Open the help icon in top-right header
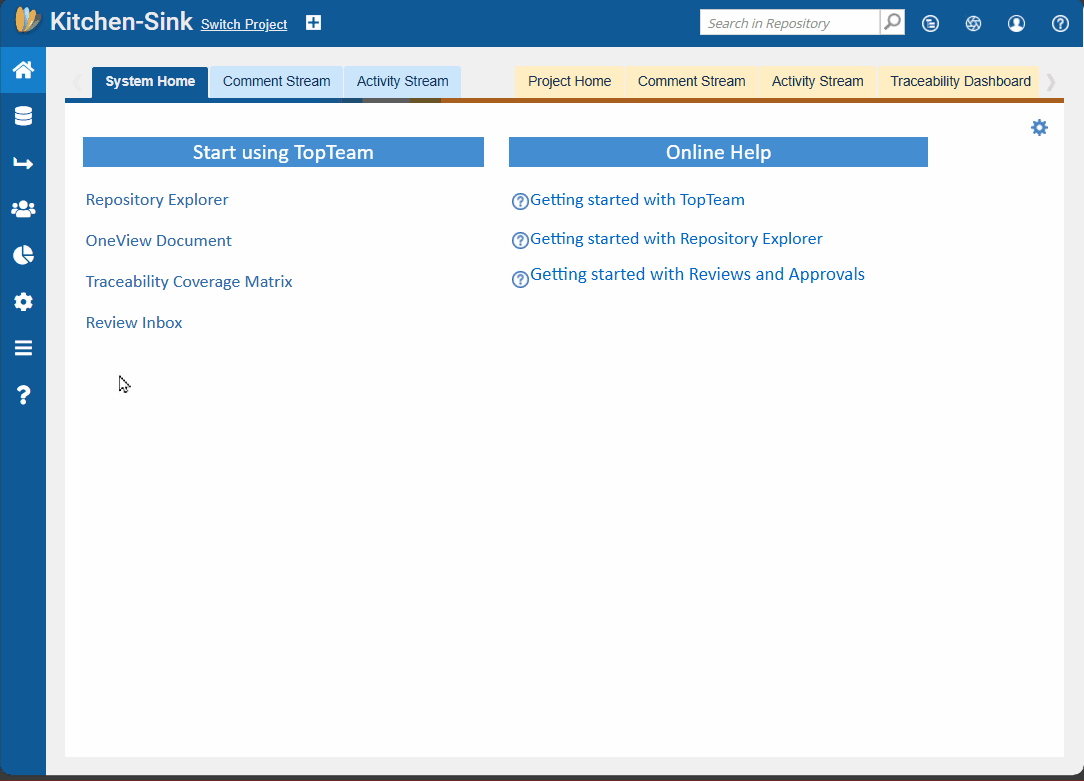Screen dimensions: 1084x781 click(x=1060, y=23)
